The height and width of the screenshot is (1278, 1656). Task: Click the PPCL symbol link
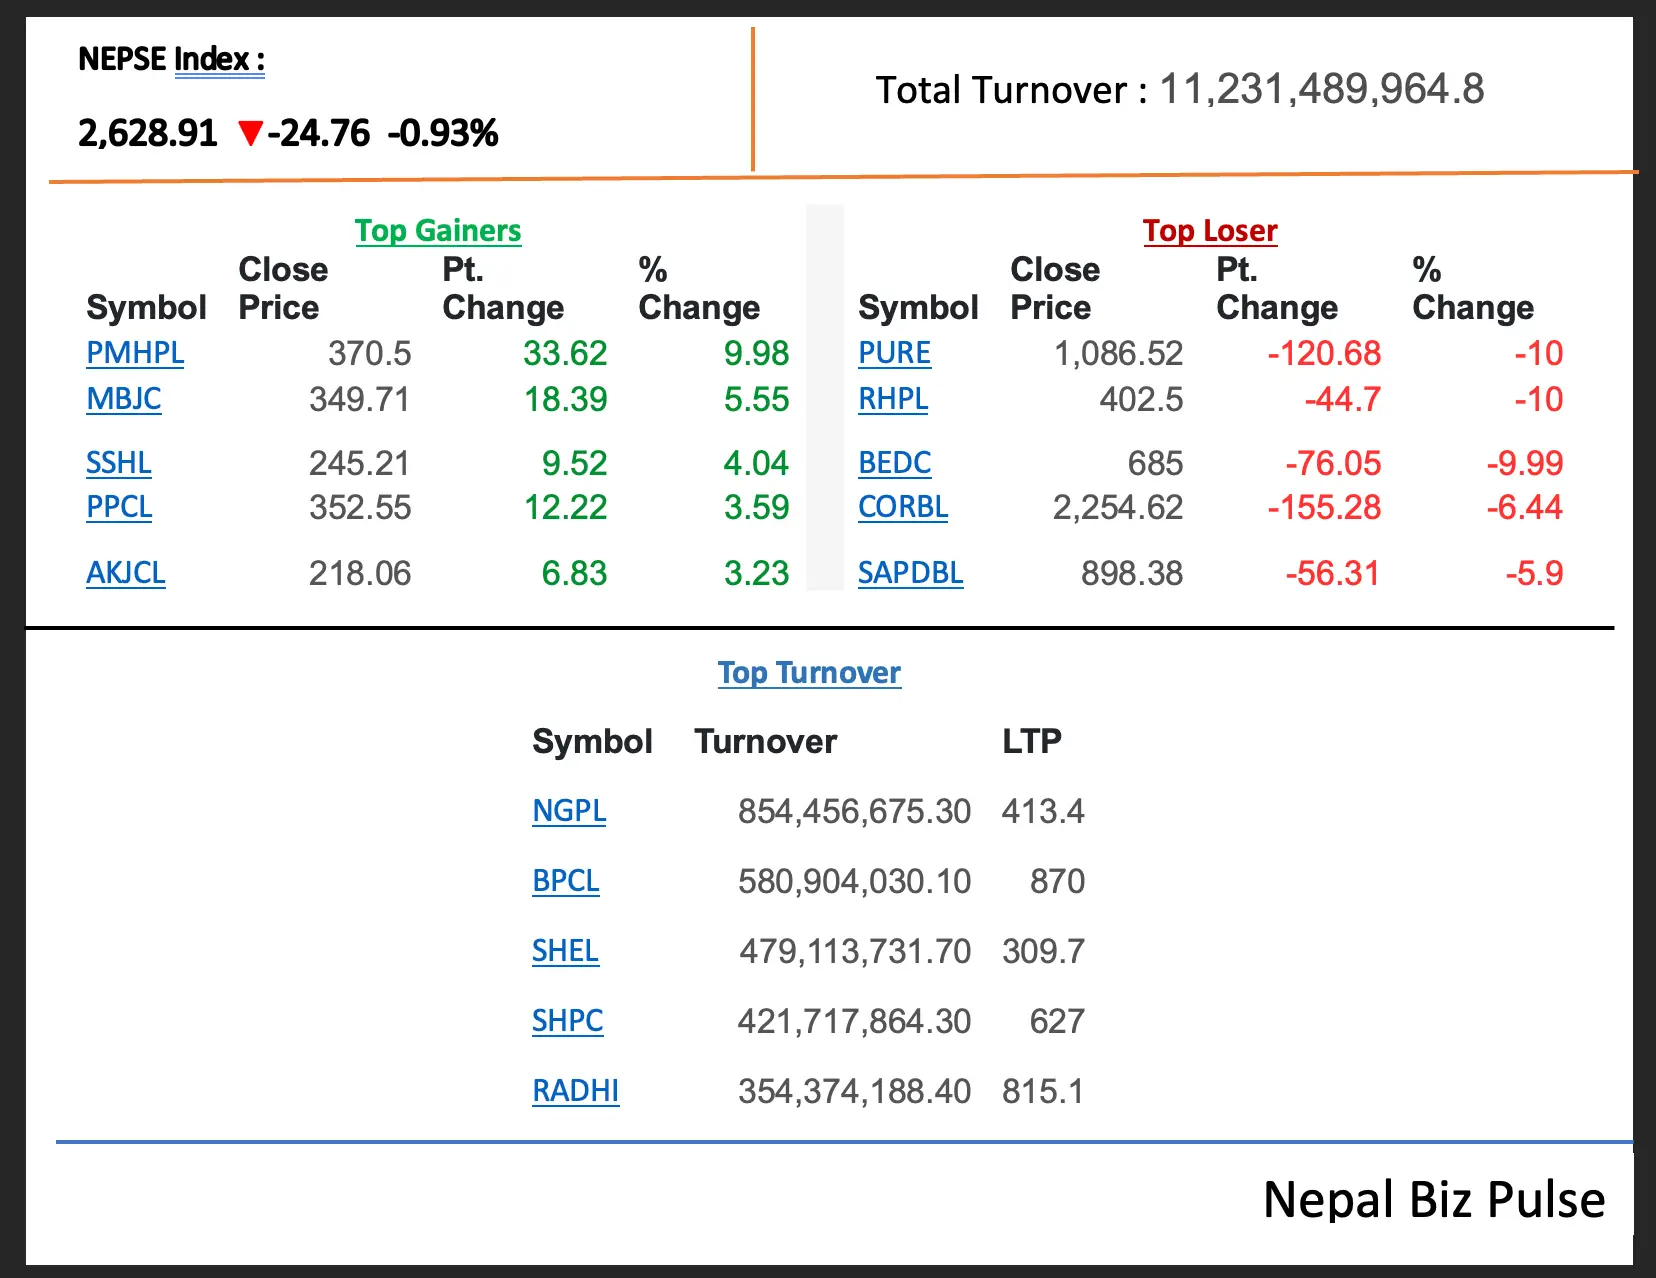point(119,507)
